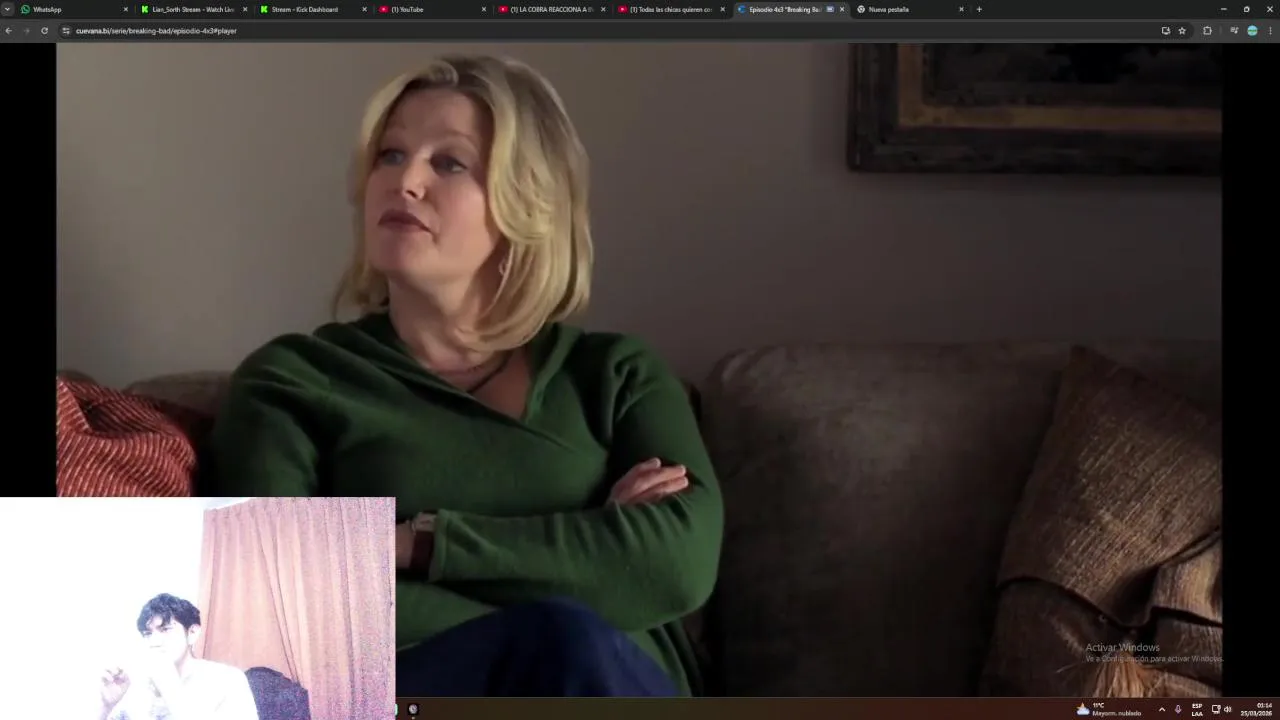Close the WhatsApp tab
1280x720 pixels.
coord(126,9)
